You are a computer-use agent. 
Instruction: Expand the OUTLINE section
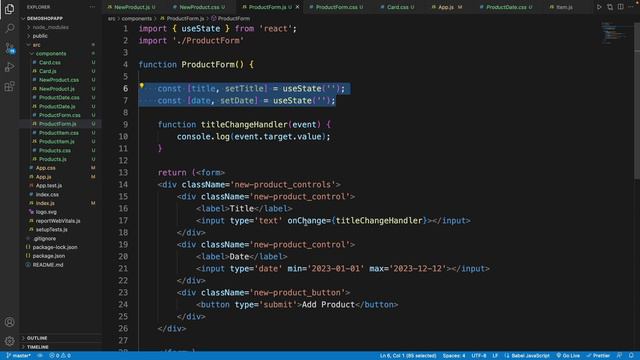(x=37, y=338)
